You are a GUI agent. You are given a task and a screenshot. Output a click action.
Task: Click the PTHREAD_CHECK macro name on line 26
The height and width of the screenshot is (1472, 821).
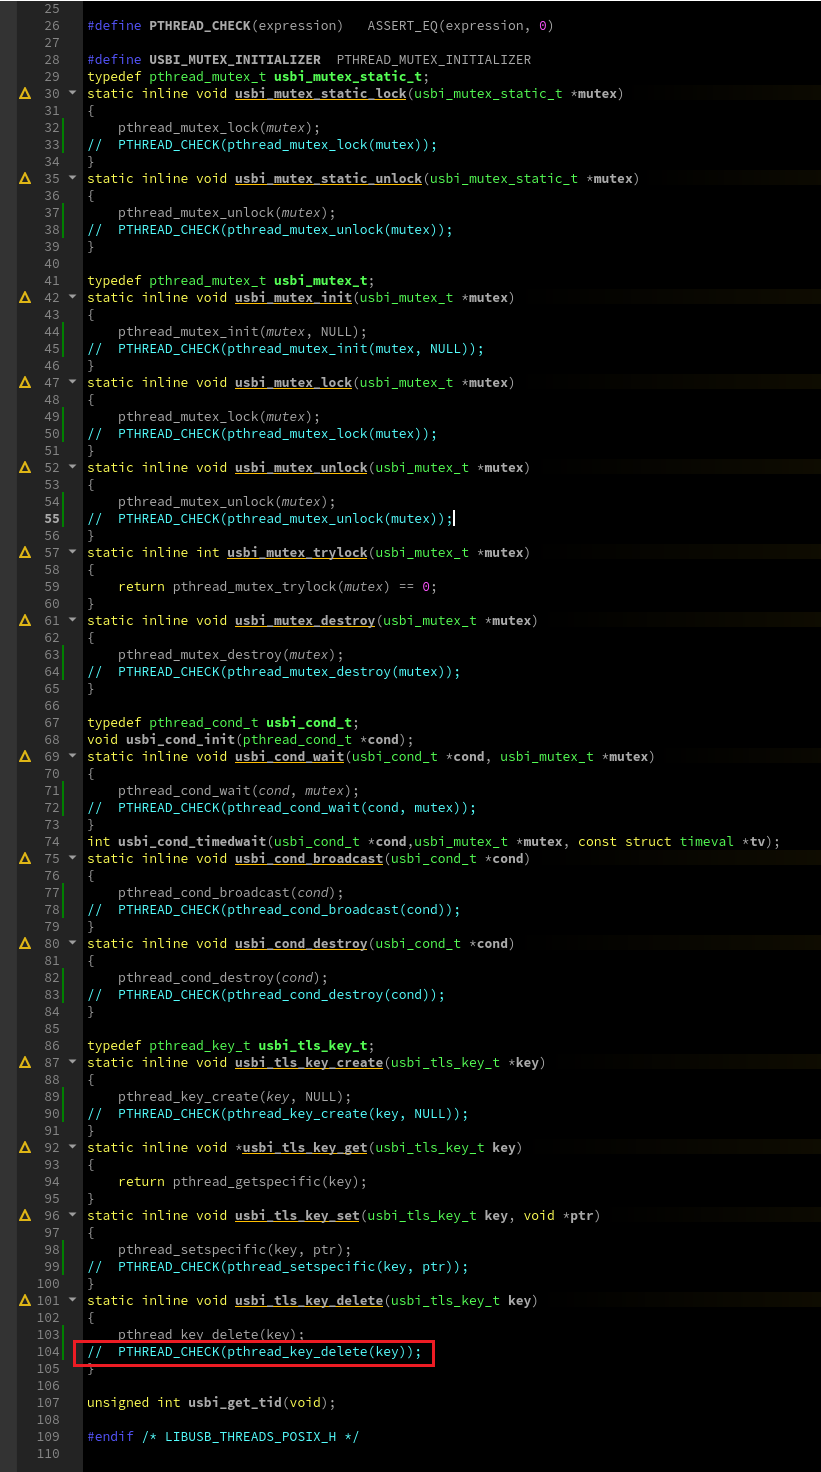(200, 26)
